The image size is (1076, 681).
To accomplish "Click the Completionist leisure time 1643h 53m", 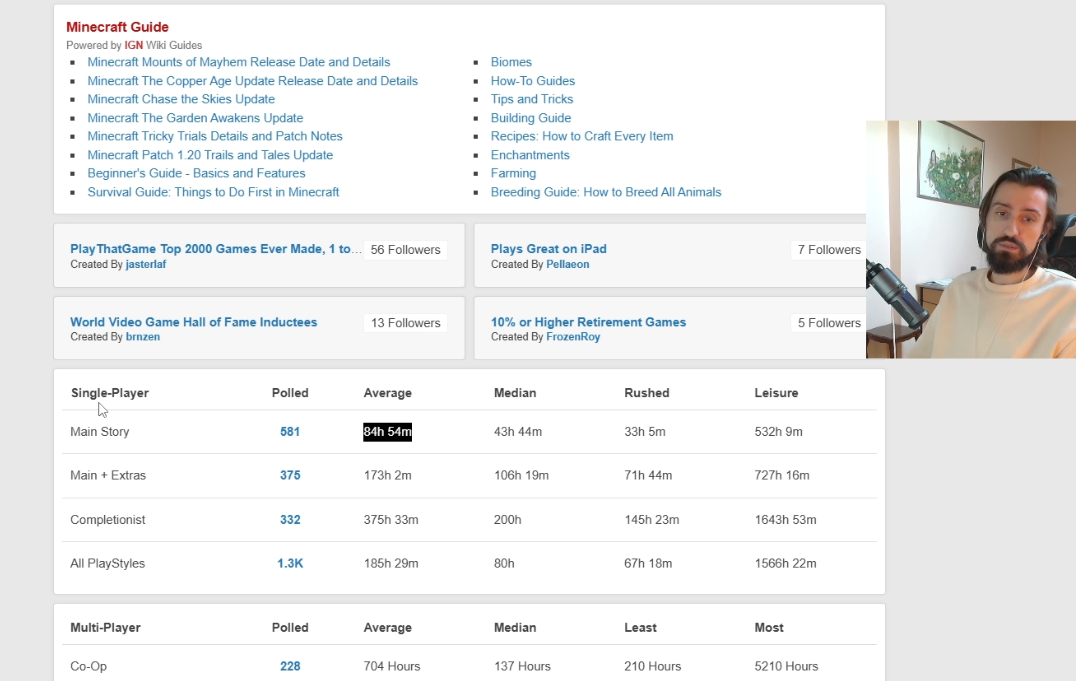I will (785, 520).
